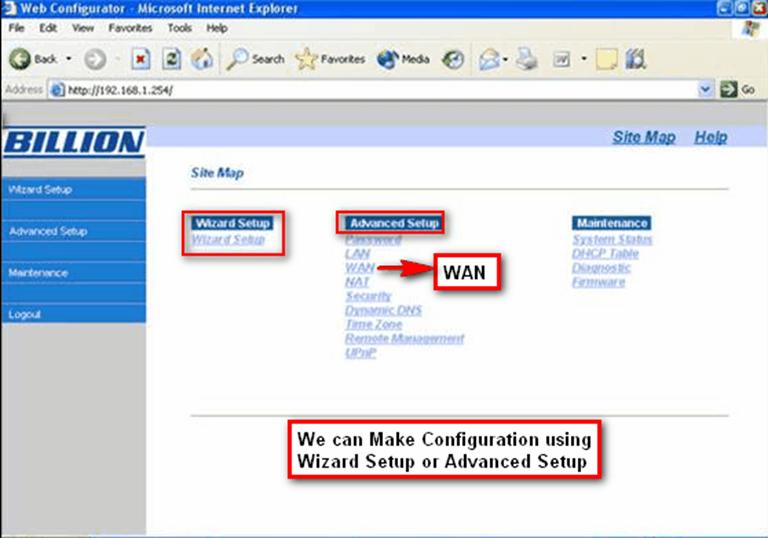Screen dimensions: 768x538
Task: Click the Back arrow button
Action: pos(33,59)
